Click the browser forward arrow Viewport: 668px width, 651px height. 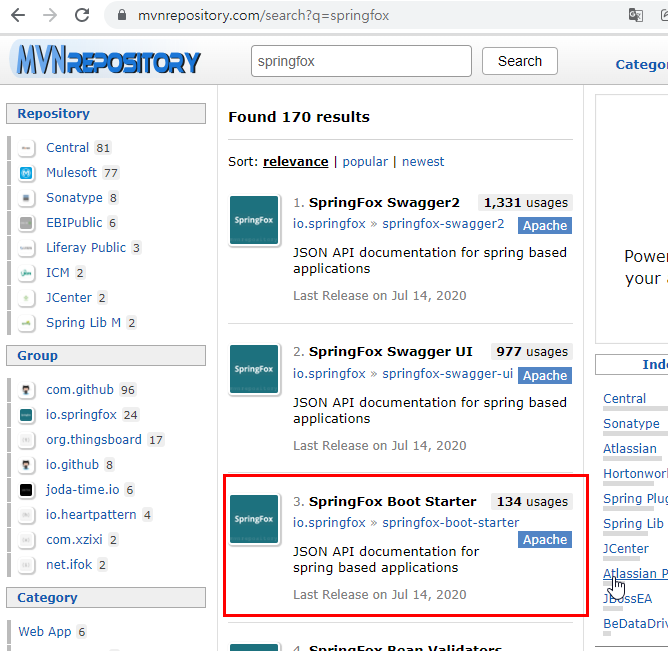[x=50, y=15]
